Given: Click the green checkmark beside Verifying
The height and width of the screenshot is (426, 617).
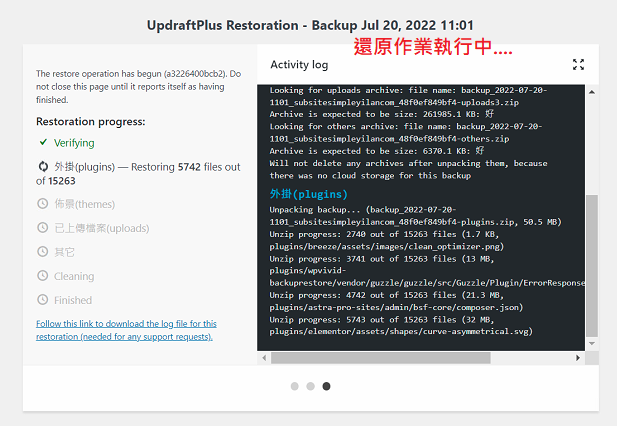Looking at the screenshot, I should tap(42, 143).
